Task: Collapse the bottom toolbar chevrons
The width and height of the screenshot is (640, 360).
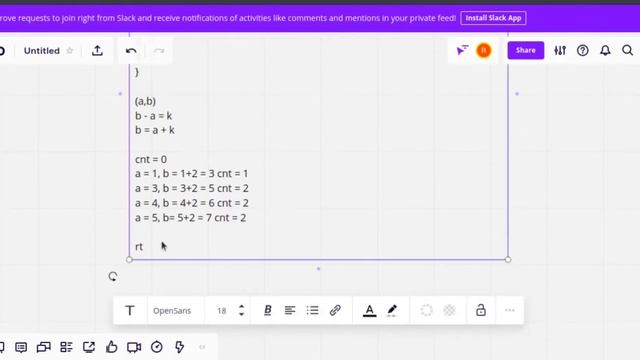Action: (202, 347)
